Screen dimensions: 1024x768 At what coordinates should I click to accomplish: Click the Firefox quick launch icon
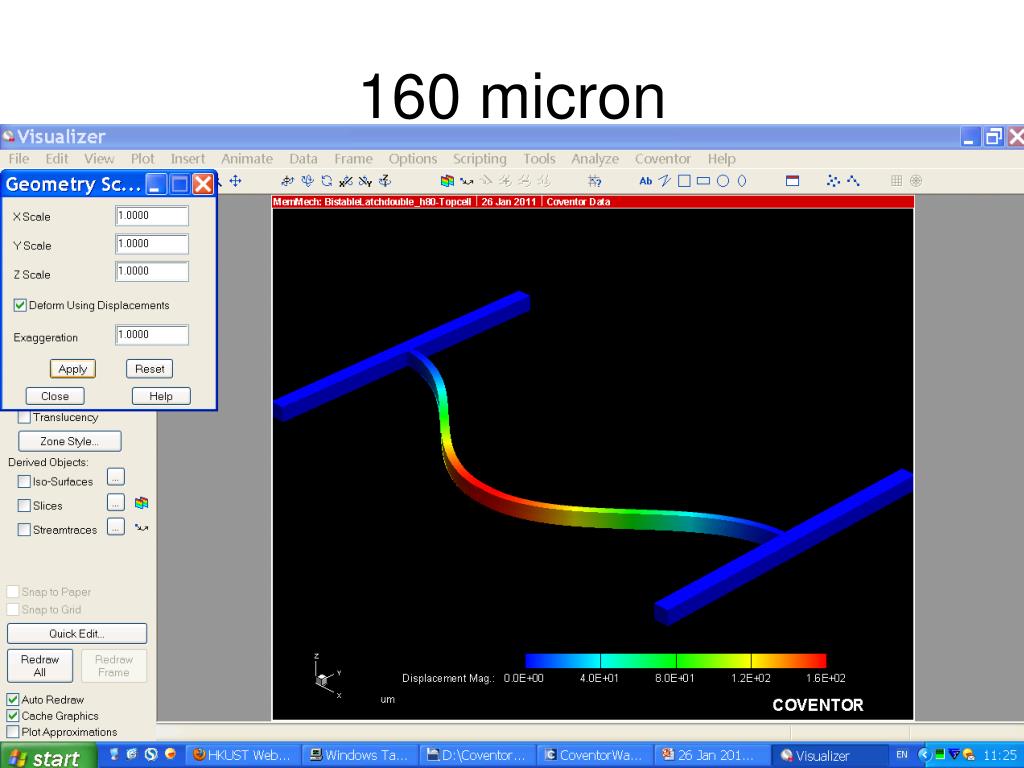pos(170,754)
